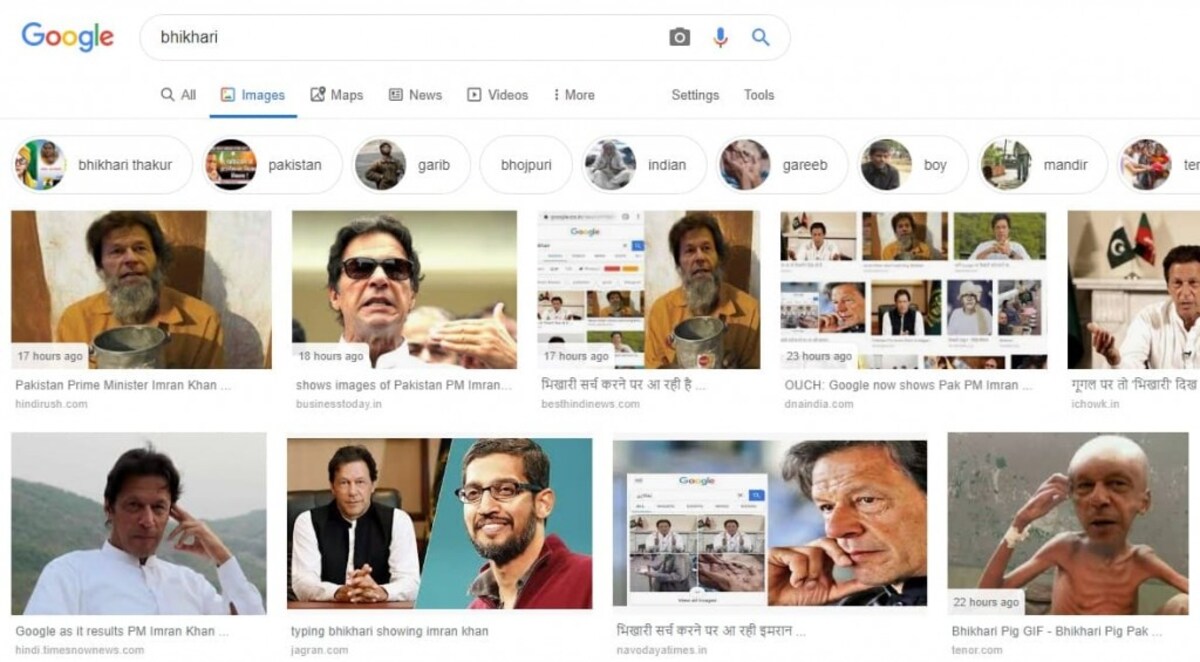Click the magnifying glass search button
This screenshot has height=662, width=1200.
[x=761, y=37]
